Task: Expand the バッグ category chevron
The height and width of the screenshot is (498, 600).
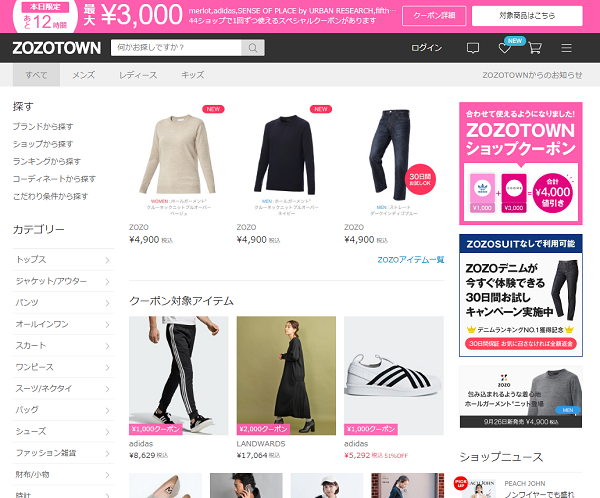Action: click(x=108, y=410)
